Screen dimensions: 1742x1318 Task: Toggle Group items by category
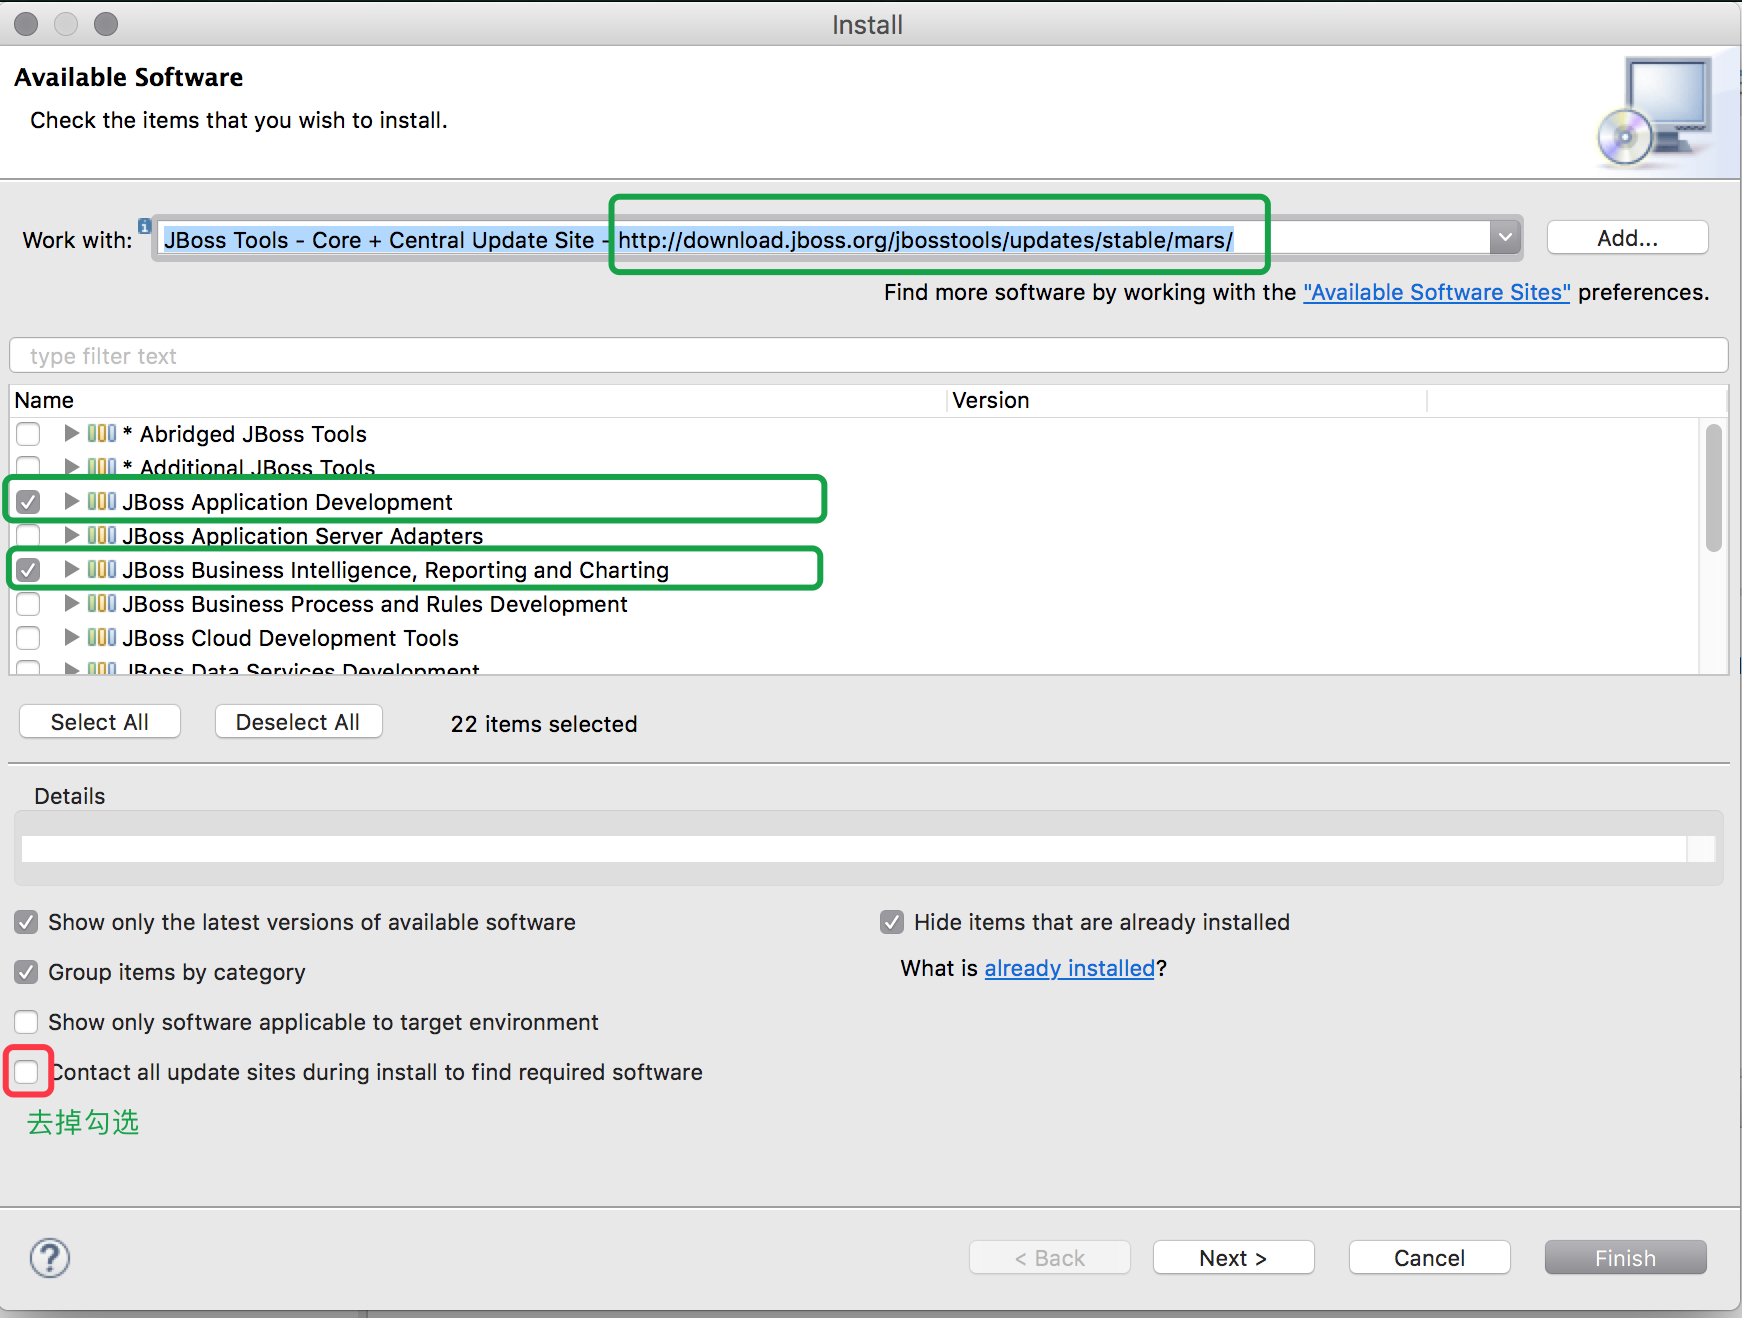point(26,972)
